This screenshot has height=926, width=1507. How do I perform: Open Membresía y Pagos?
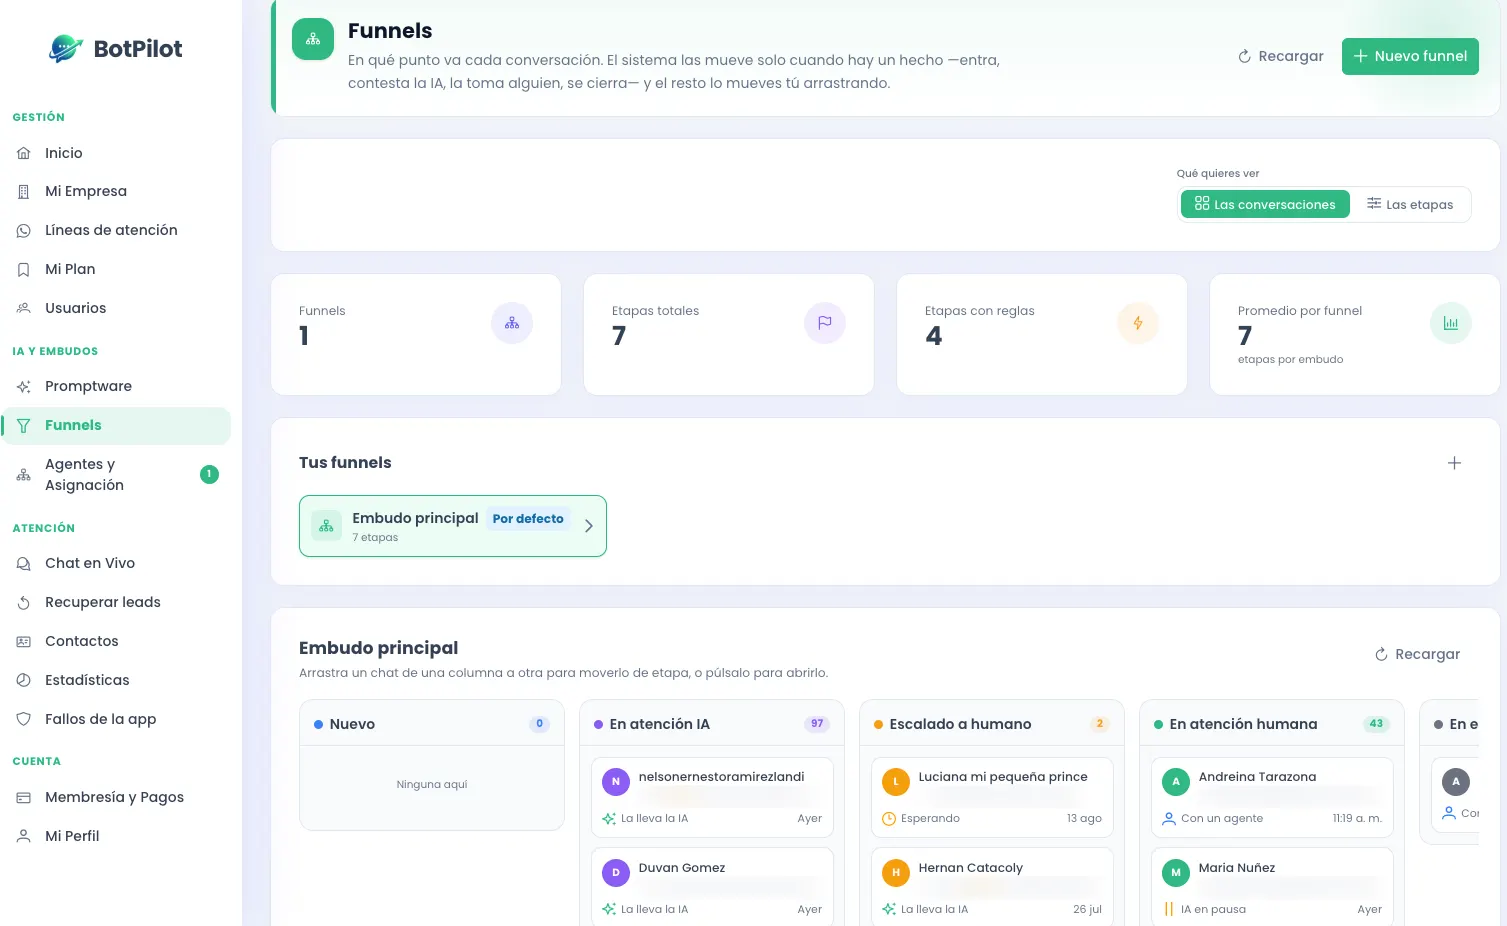(x=116, y=797)
